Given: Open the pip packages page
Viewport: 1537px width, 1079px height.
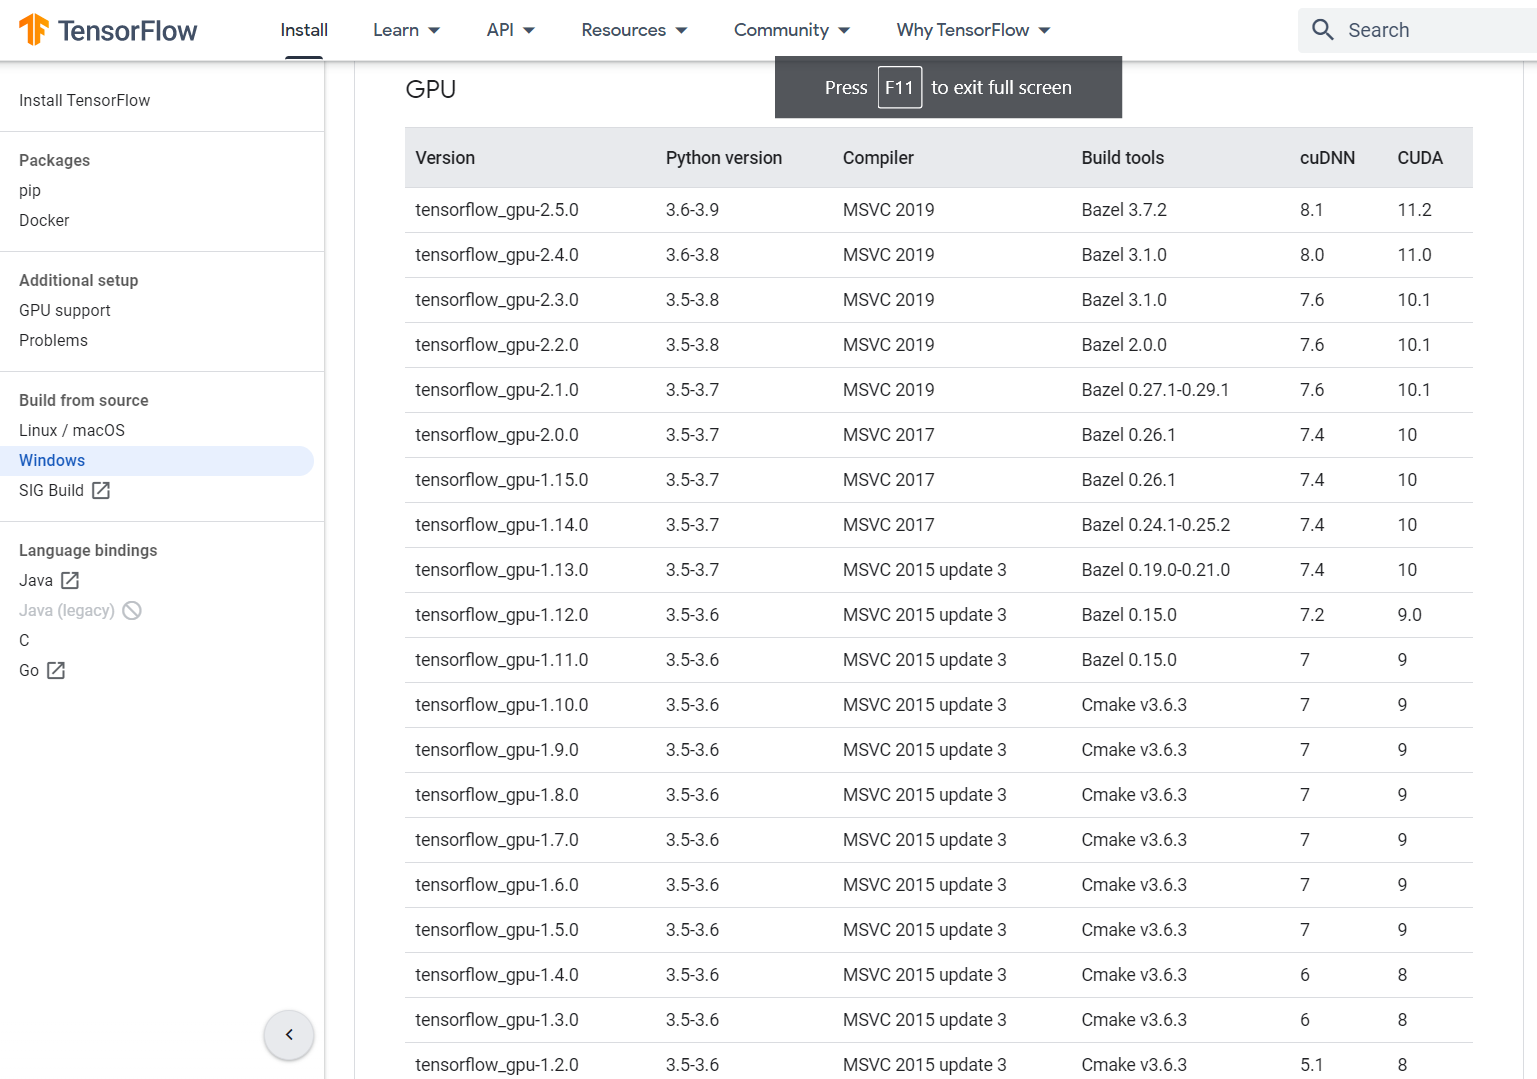Looking at the screenshot, I should pos(30,190).
